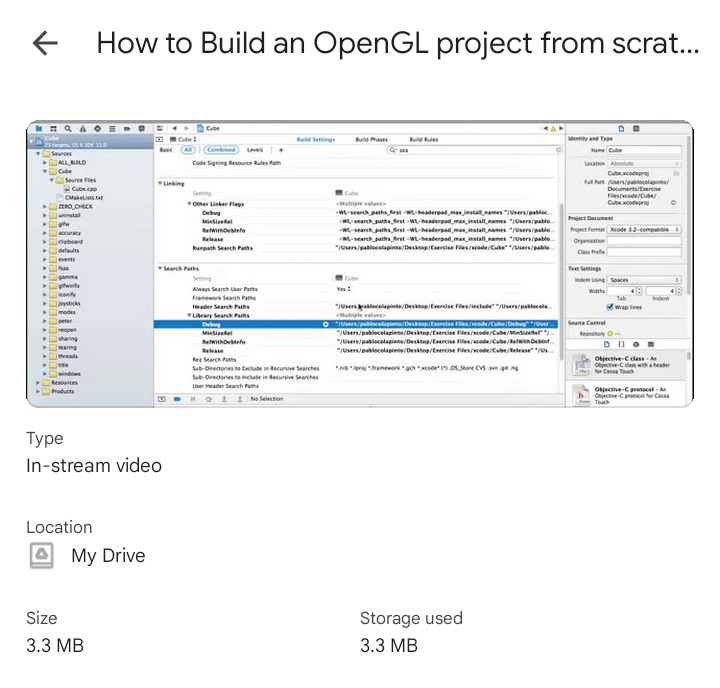Go back using the left arrow
720x688 pixels.
coord(45,43)
